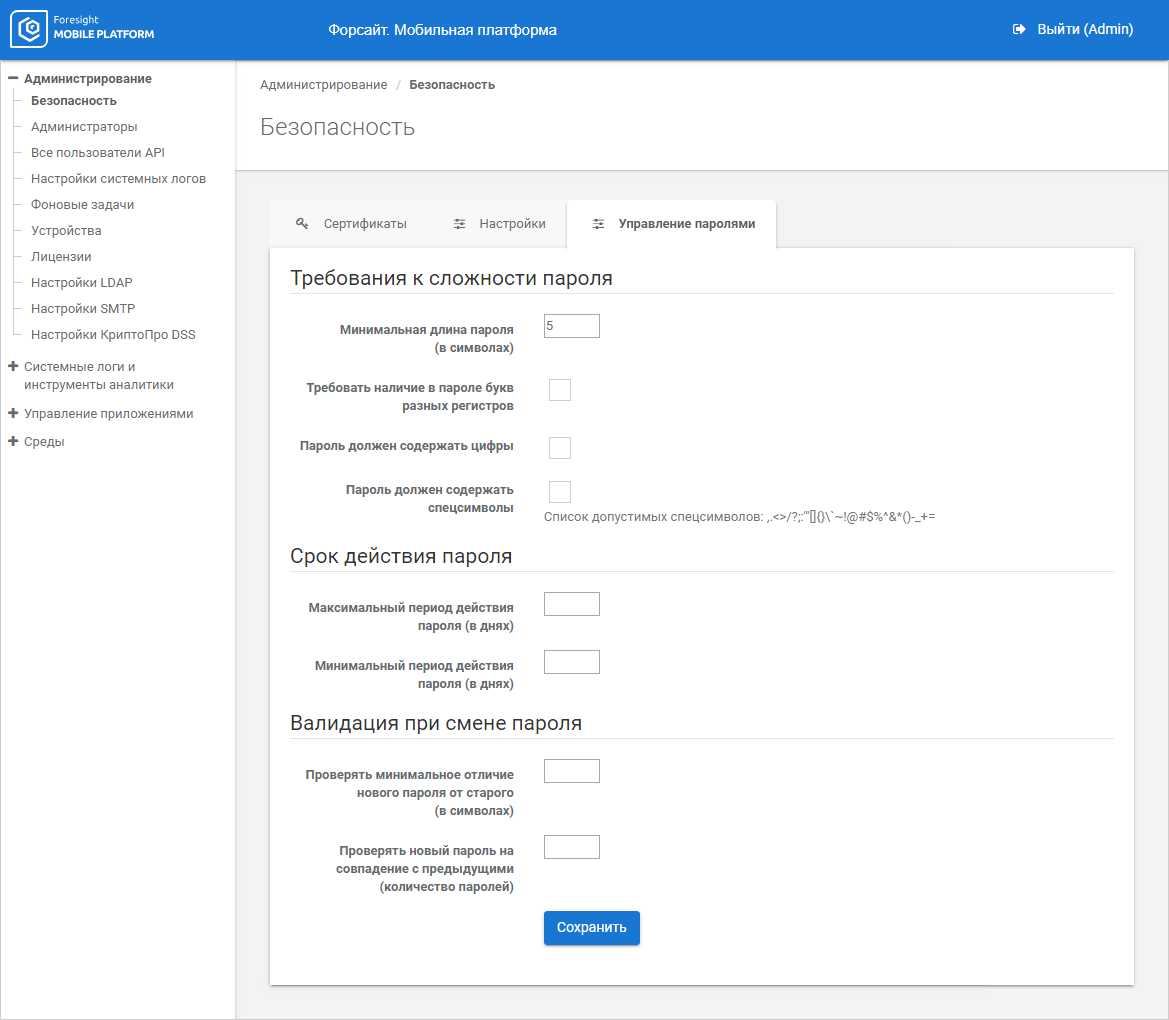Image resolution: width=1169 pixels, height=1020 pixels.
Task: Click the Foresight Mobile Platform logo
Action: 83,30
